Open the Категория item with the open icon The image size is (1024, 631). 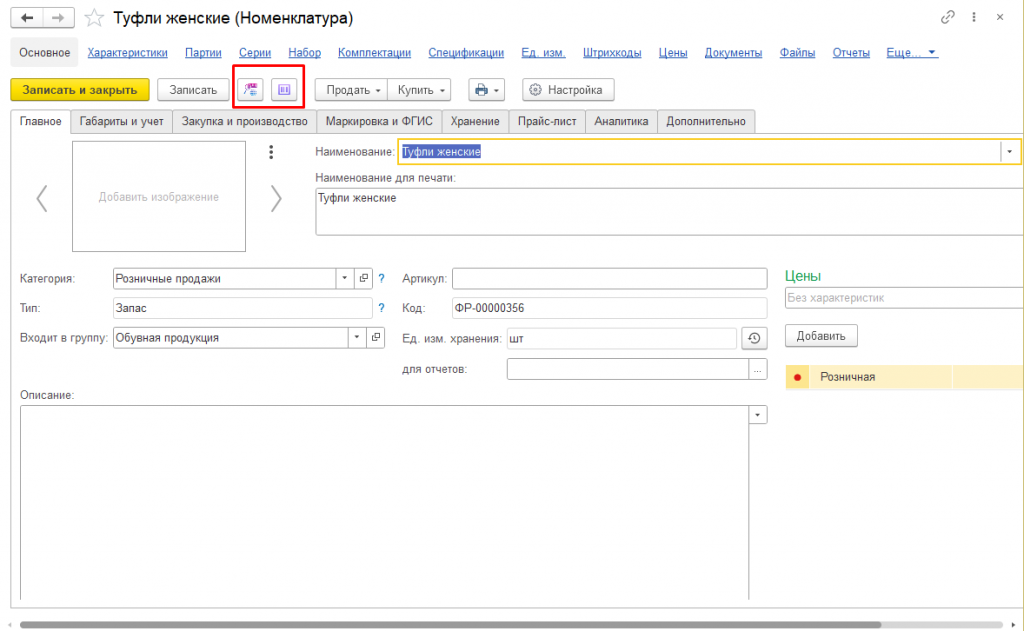pyautogui.click(x=364, y=278)
